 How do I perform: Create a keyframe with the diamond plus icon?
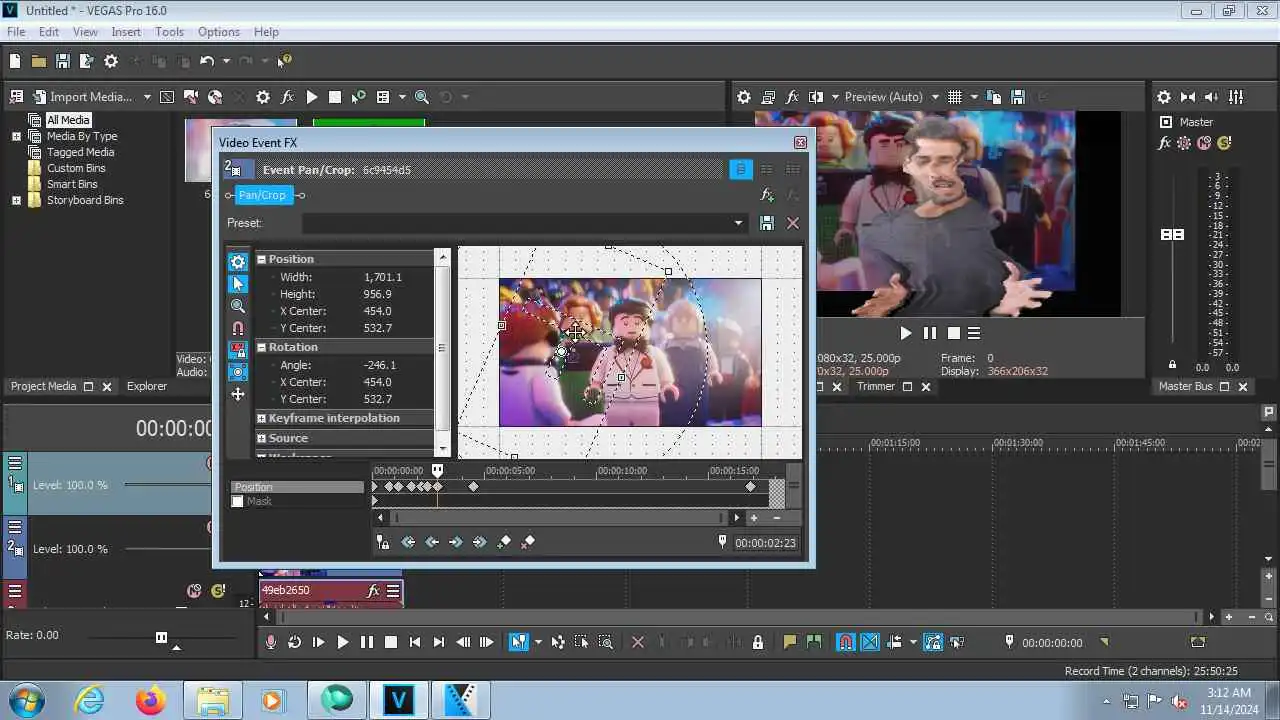pyautogui.click(x=504, y=542)
